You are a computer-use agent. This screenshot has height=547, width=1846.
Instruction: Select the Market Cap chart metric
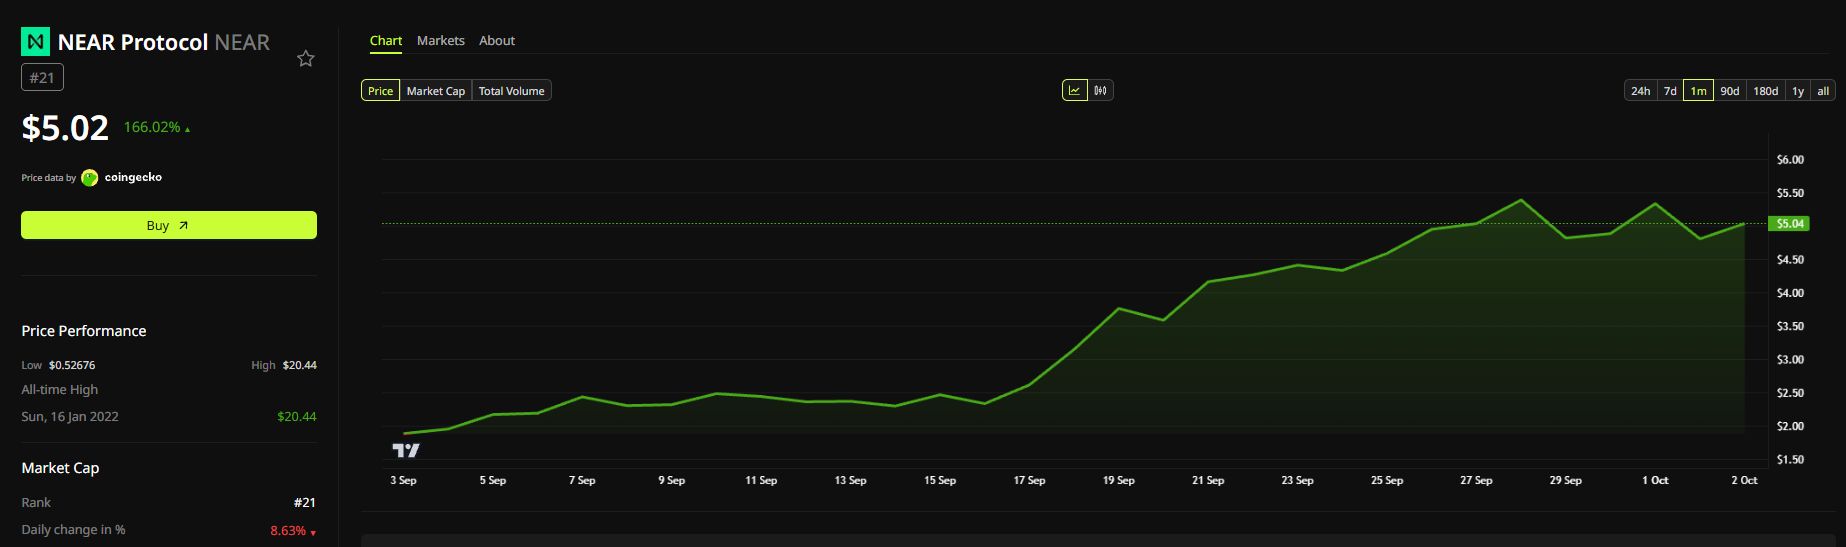[436, 91]
